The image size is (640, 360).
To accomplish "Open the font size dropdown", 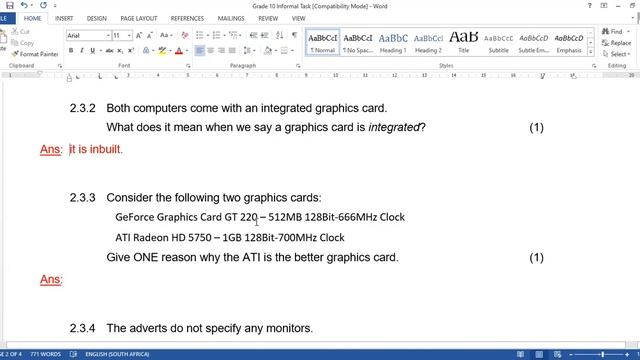I will (129, 36).
